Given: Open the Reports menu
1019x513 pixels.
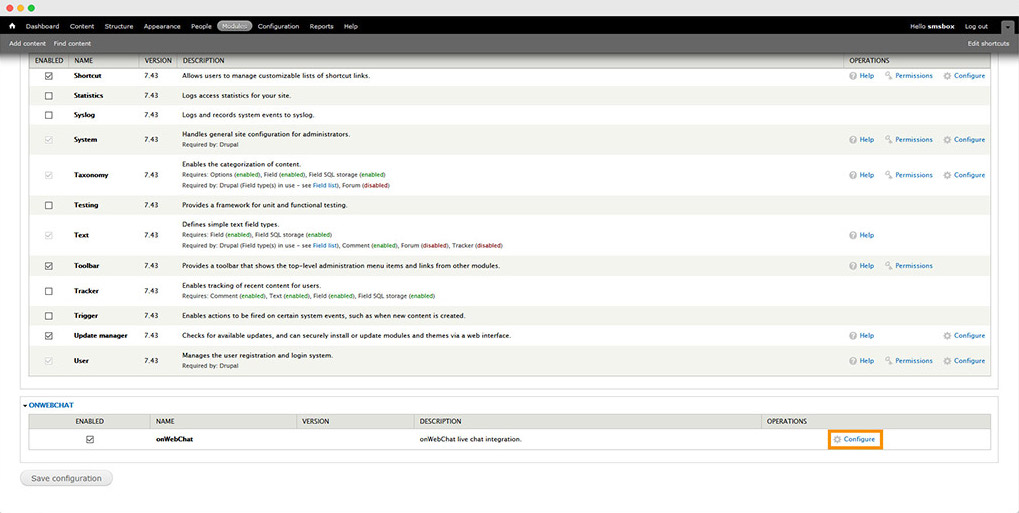Looking at the screenshot, I should point(321,27).
